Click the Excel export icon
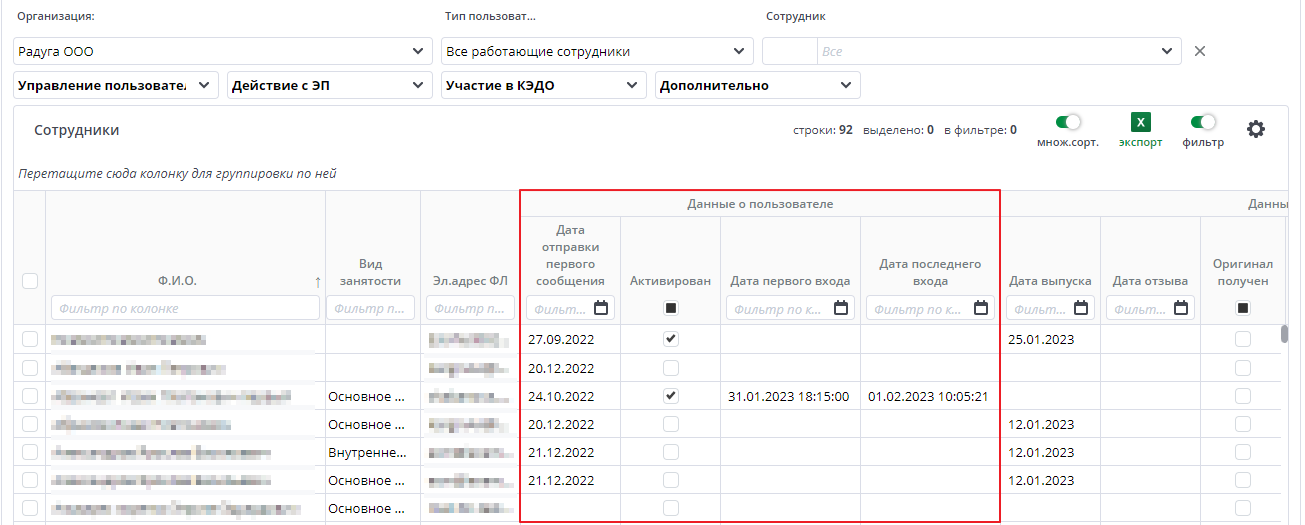The width and height of the screenshot is (1305, 525). click(x=1140, y=122)
